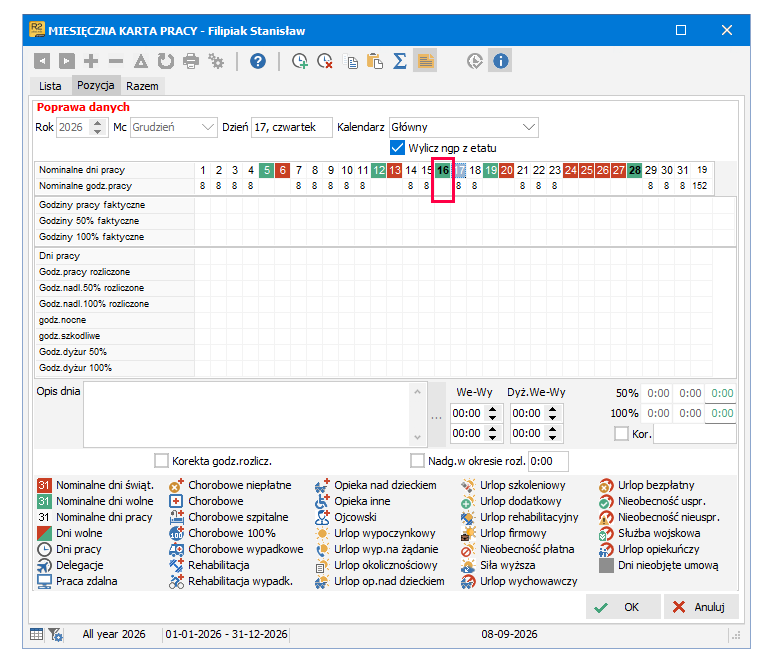Click the Delegacje airplane legend icon
The height and width of the screenshot is (671, 760).
click(x=44, y=565)
